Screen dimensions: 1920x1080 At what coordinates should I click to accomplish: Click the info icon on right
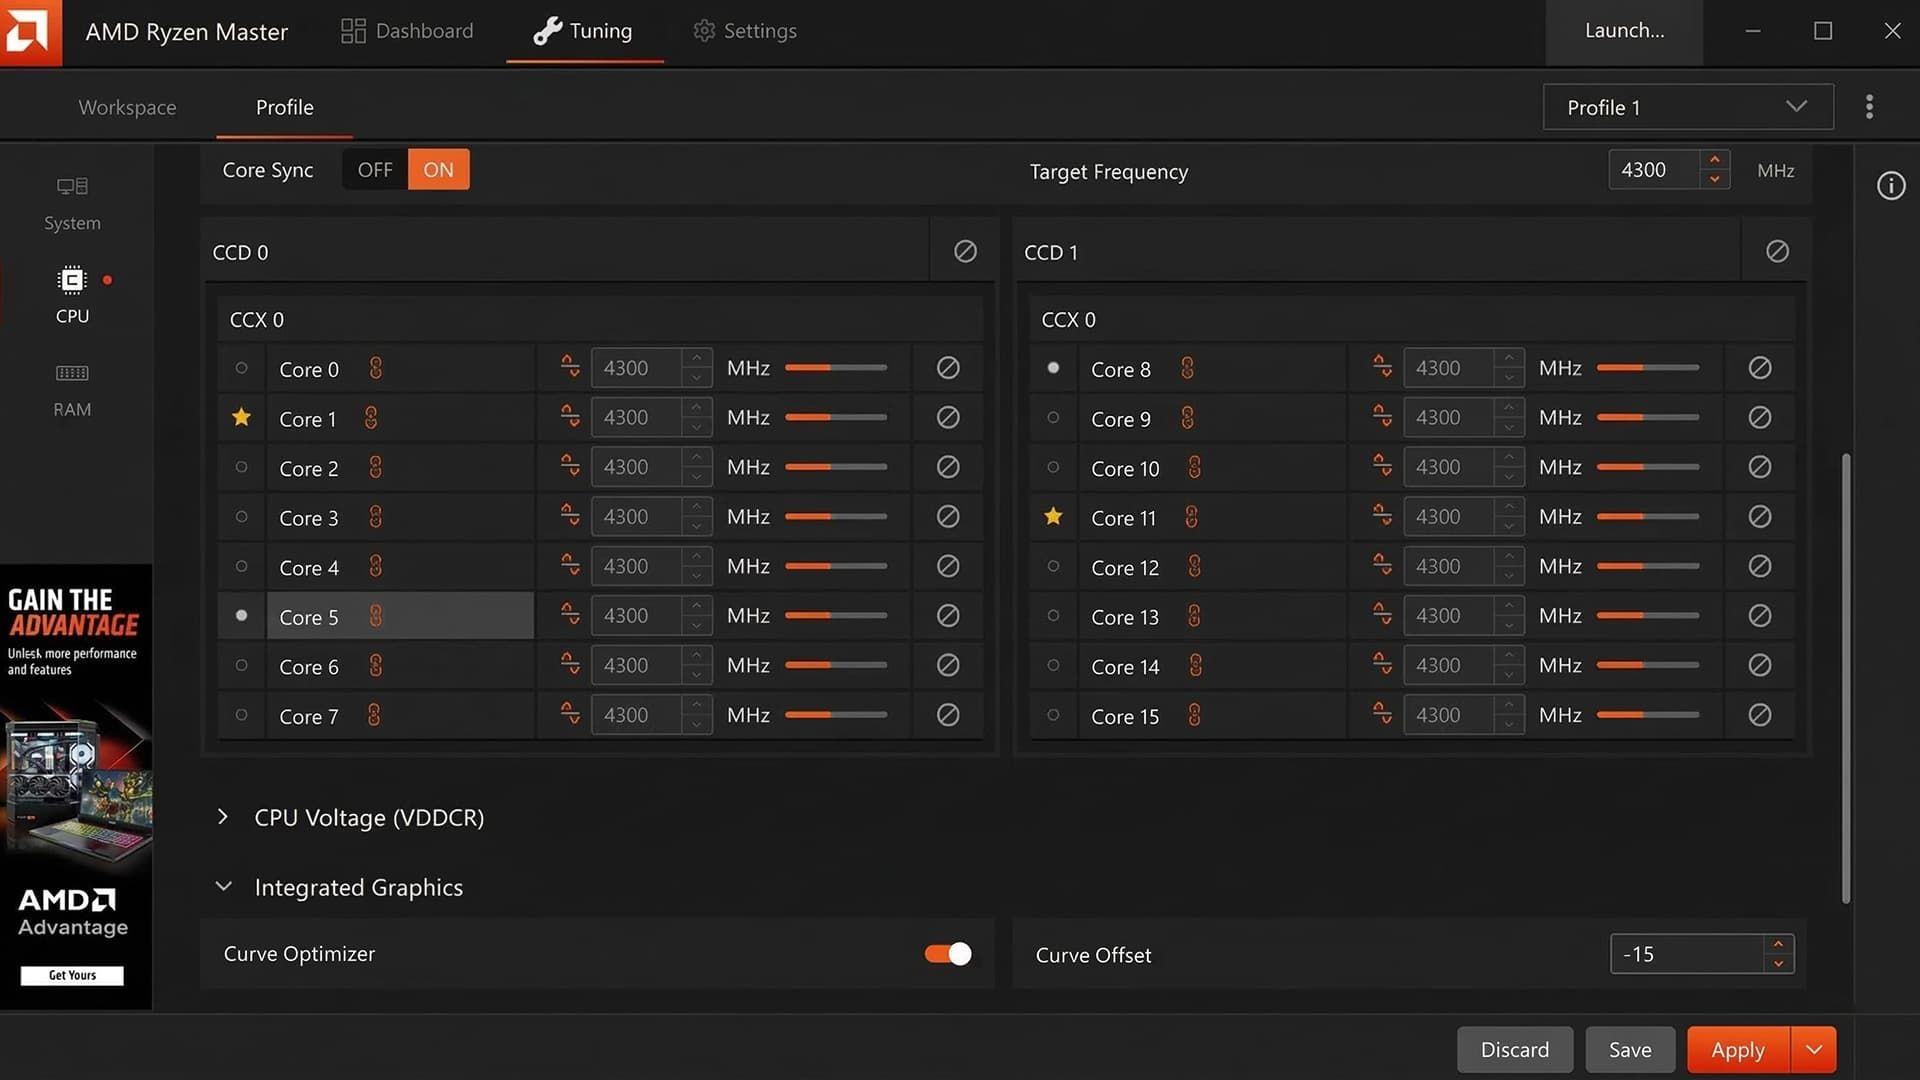coord(1890,186)
